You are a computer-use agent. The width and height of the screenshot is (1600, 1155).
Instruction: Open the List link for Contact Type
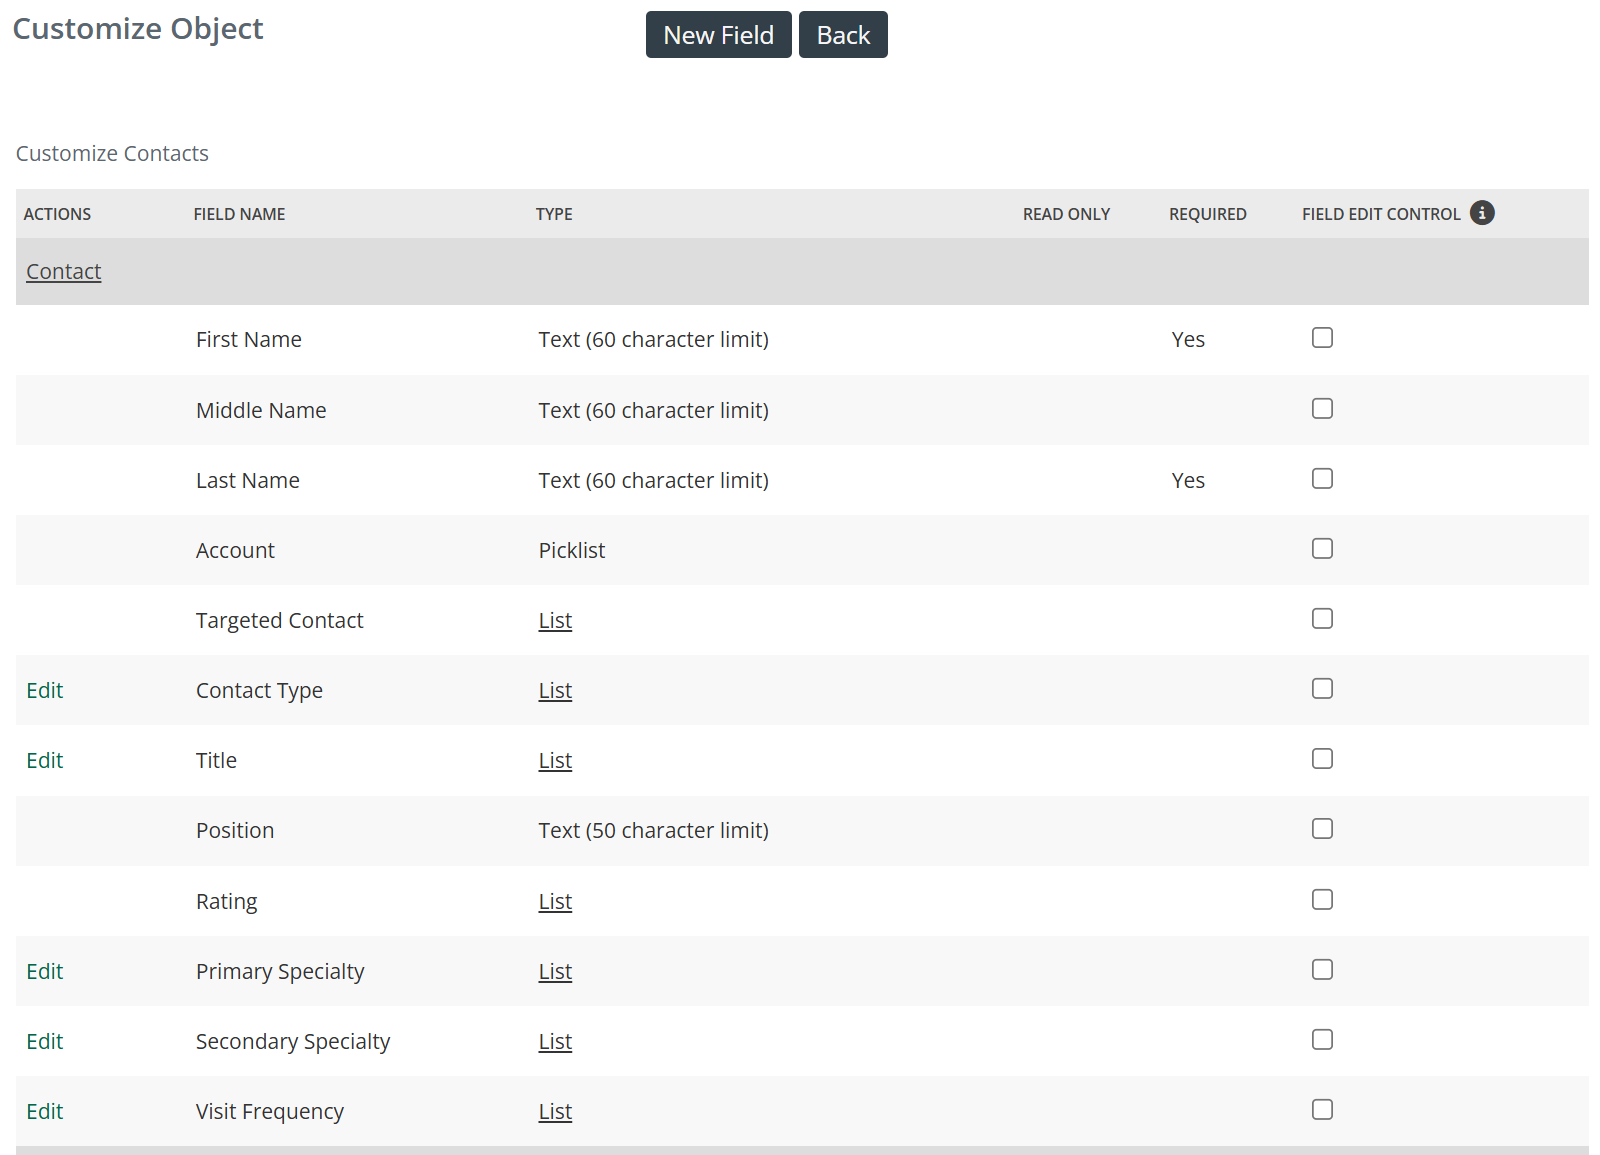click(555, 690)
